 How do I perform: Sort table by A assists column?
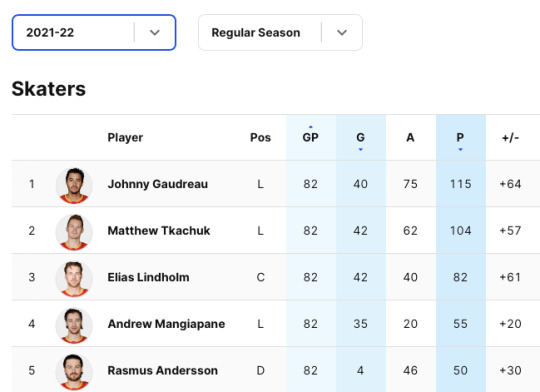(410, 137)
